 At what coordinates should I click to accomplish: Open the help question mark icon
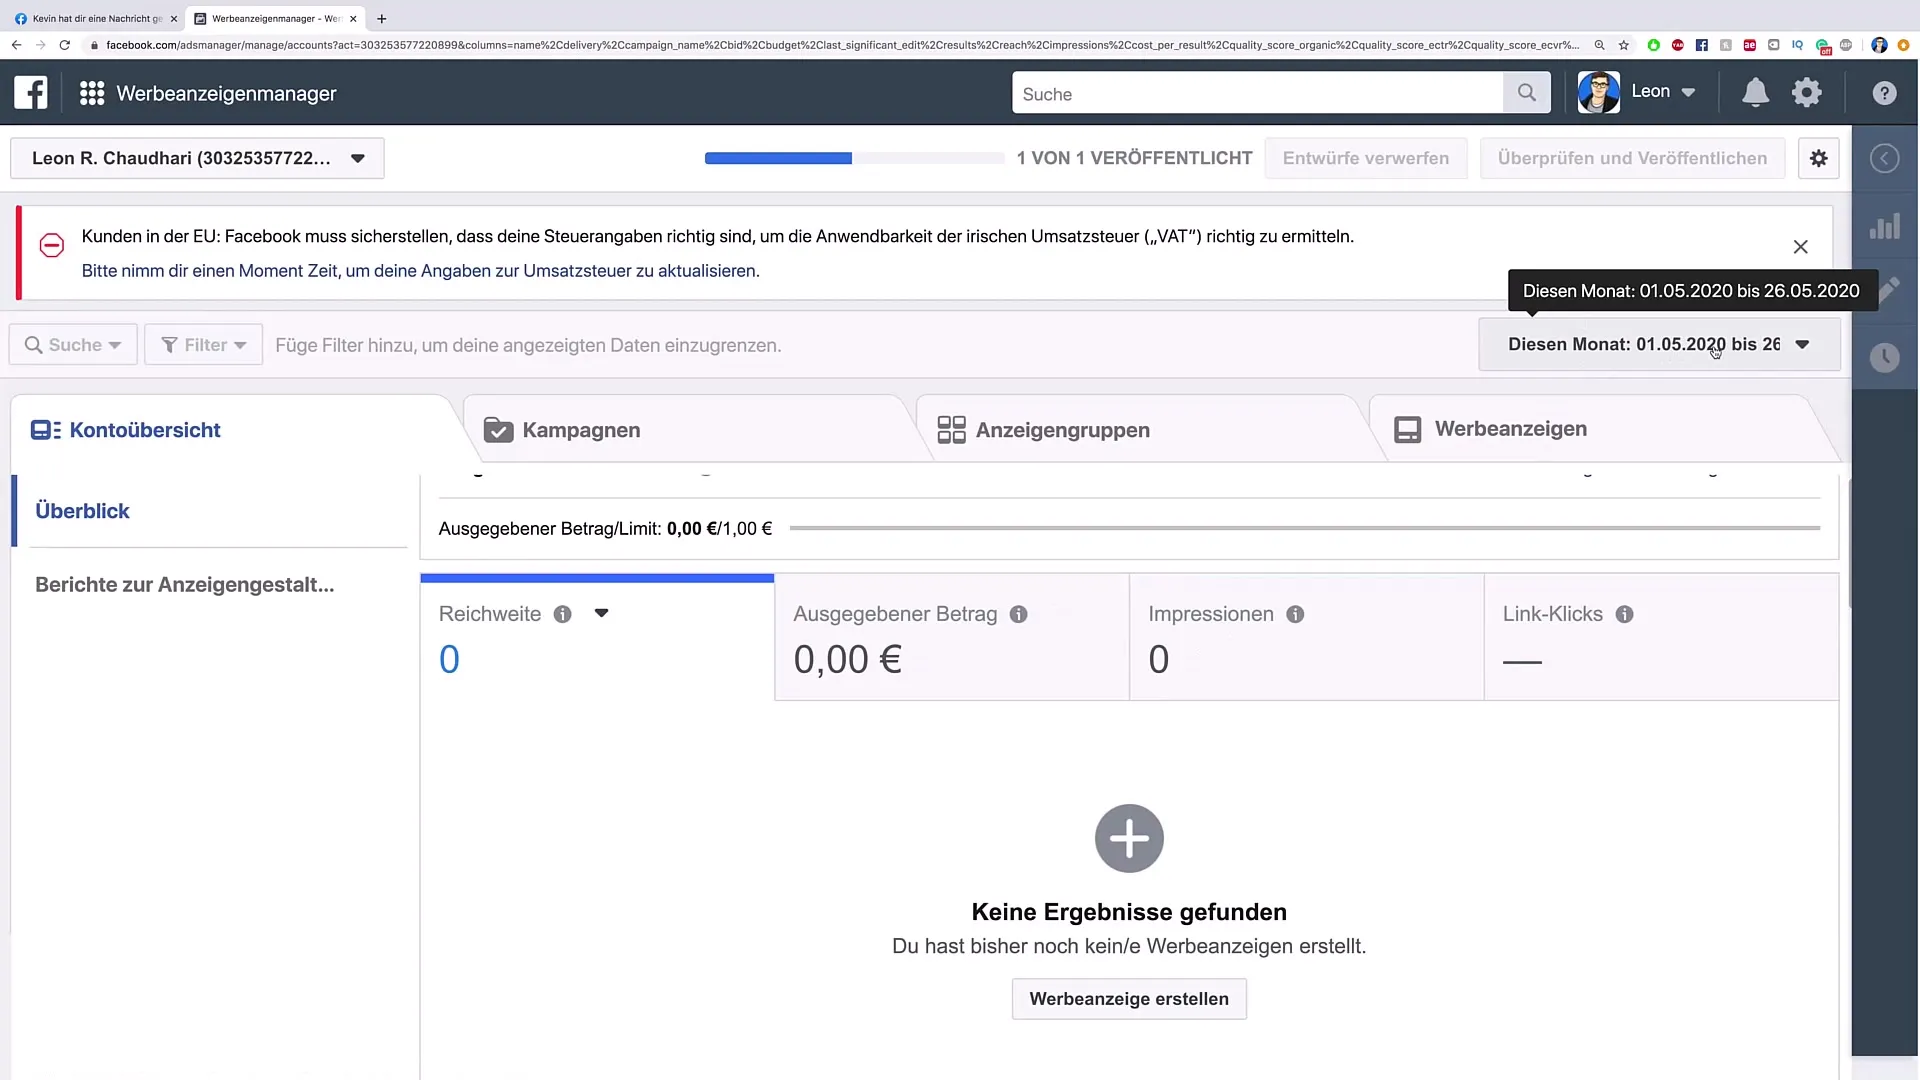tap(1884, 93)
